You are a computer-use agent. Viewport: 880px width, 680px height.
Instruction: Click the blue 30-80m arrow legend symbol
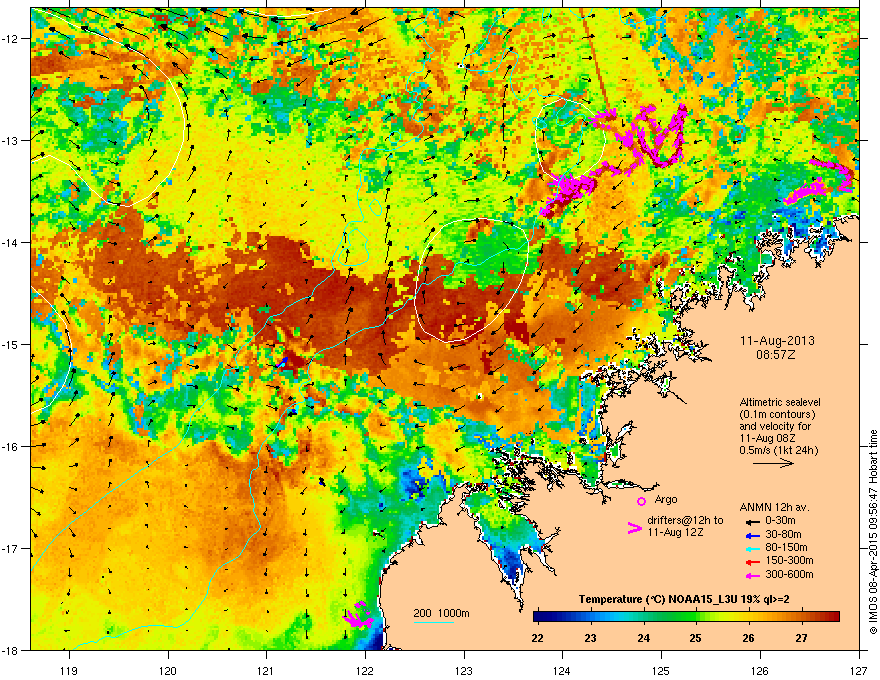[x=751, y=535]
